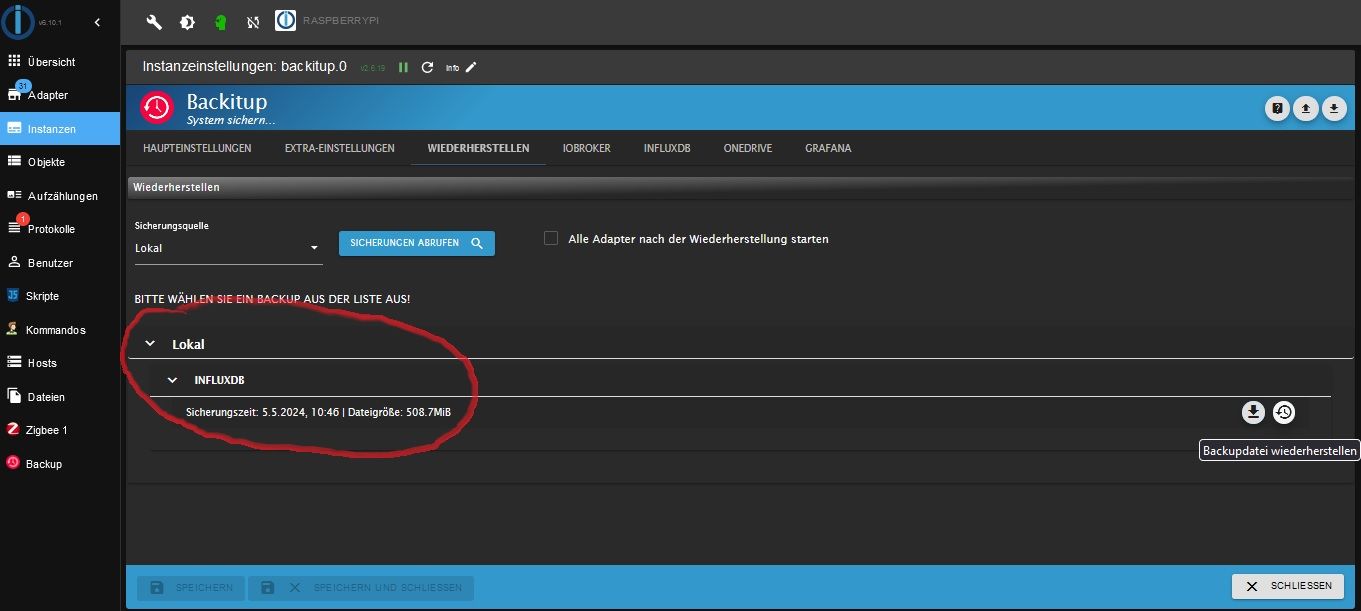Collapse the INFLUXDB backup section

click(x=172, y=380)
